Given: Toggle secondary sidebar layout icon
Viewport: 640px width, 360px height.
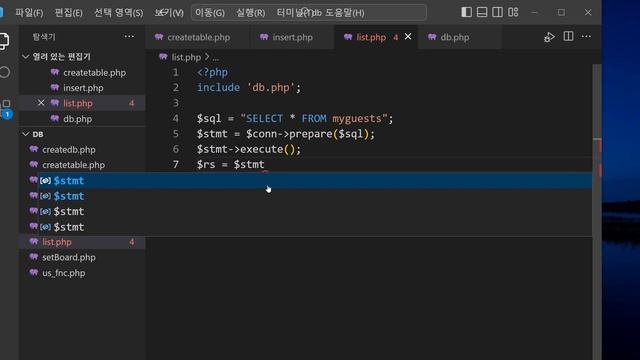Looking at the screenshot, I should (497, 12).
